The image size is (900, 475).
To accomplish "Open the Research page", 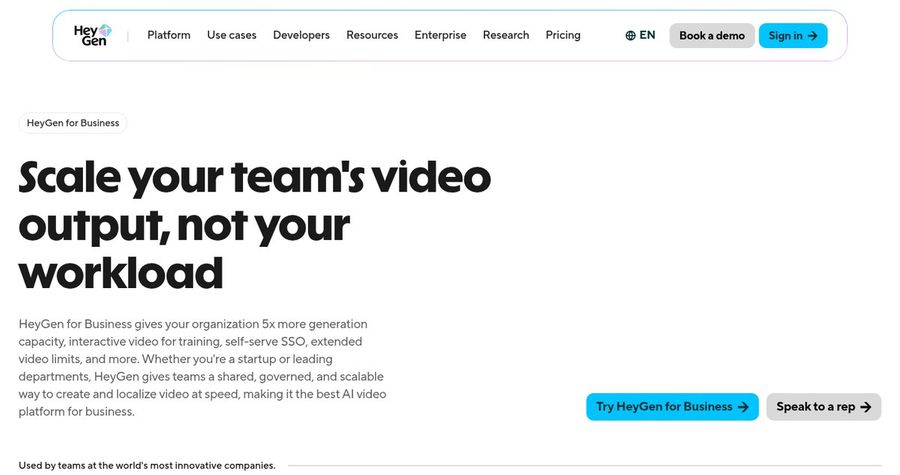I will [506, 35].
